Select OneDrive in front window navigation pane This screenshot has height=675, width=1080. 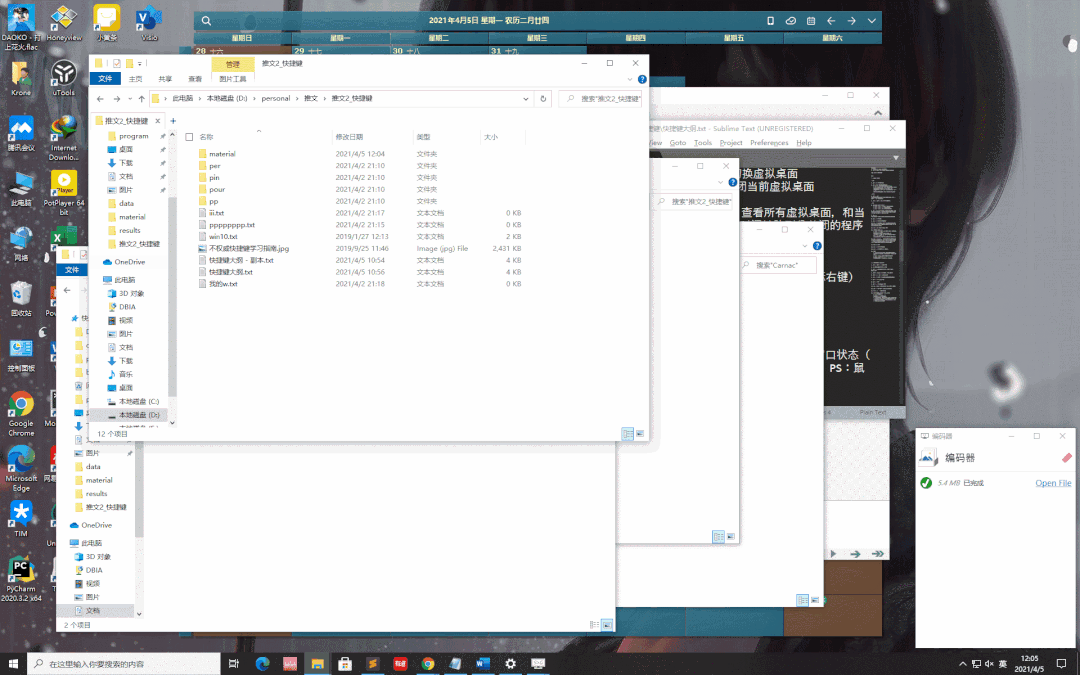pos(129,262)
